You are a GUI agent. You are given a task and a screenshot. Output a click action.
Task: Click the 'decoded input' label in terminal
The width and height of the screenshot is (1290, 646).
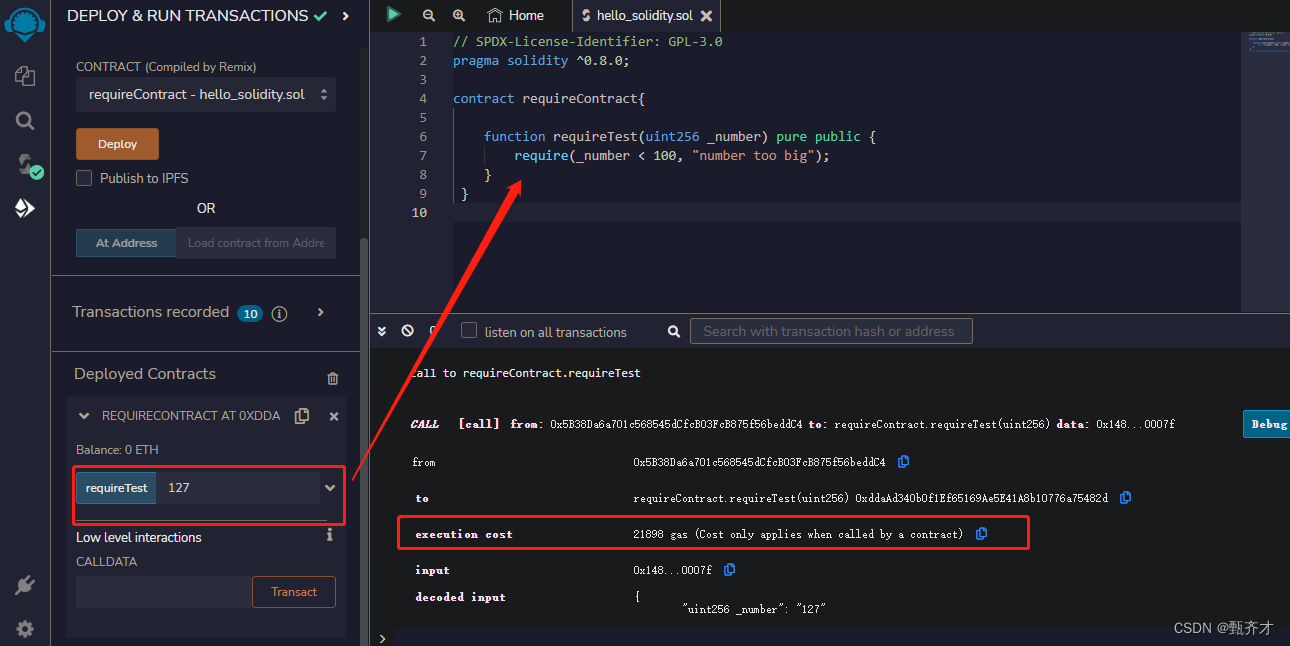click(x=460, y=597)
